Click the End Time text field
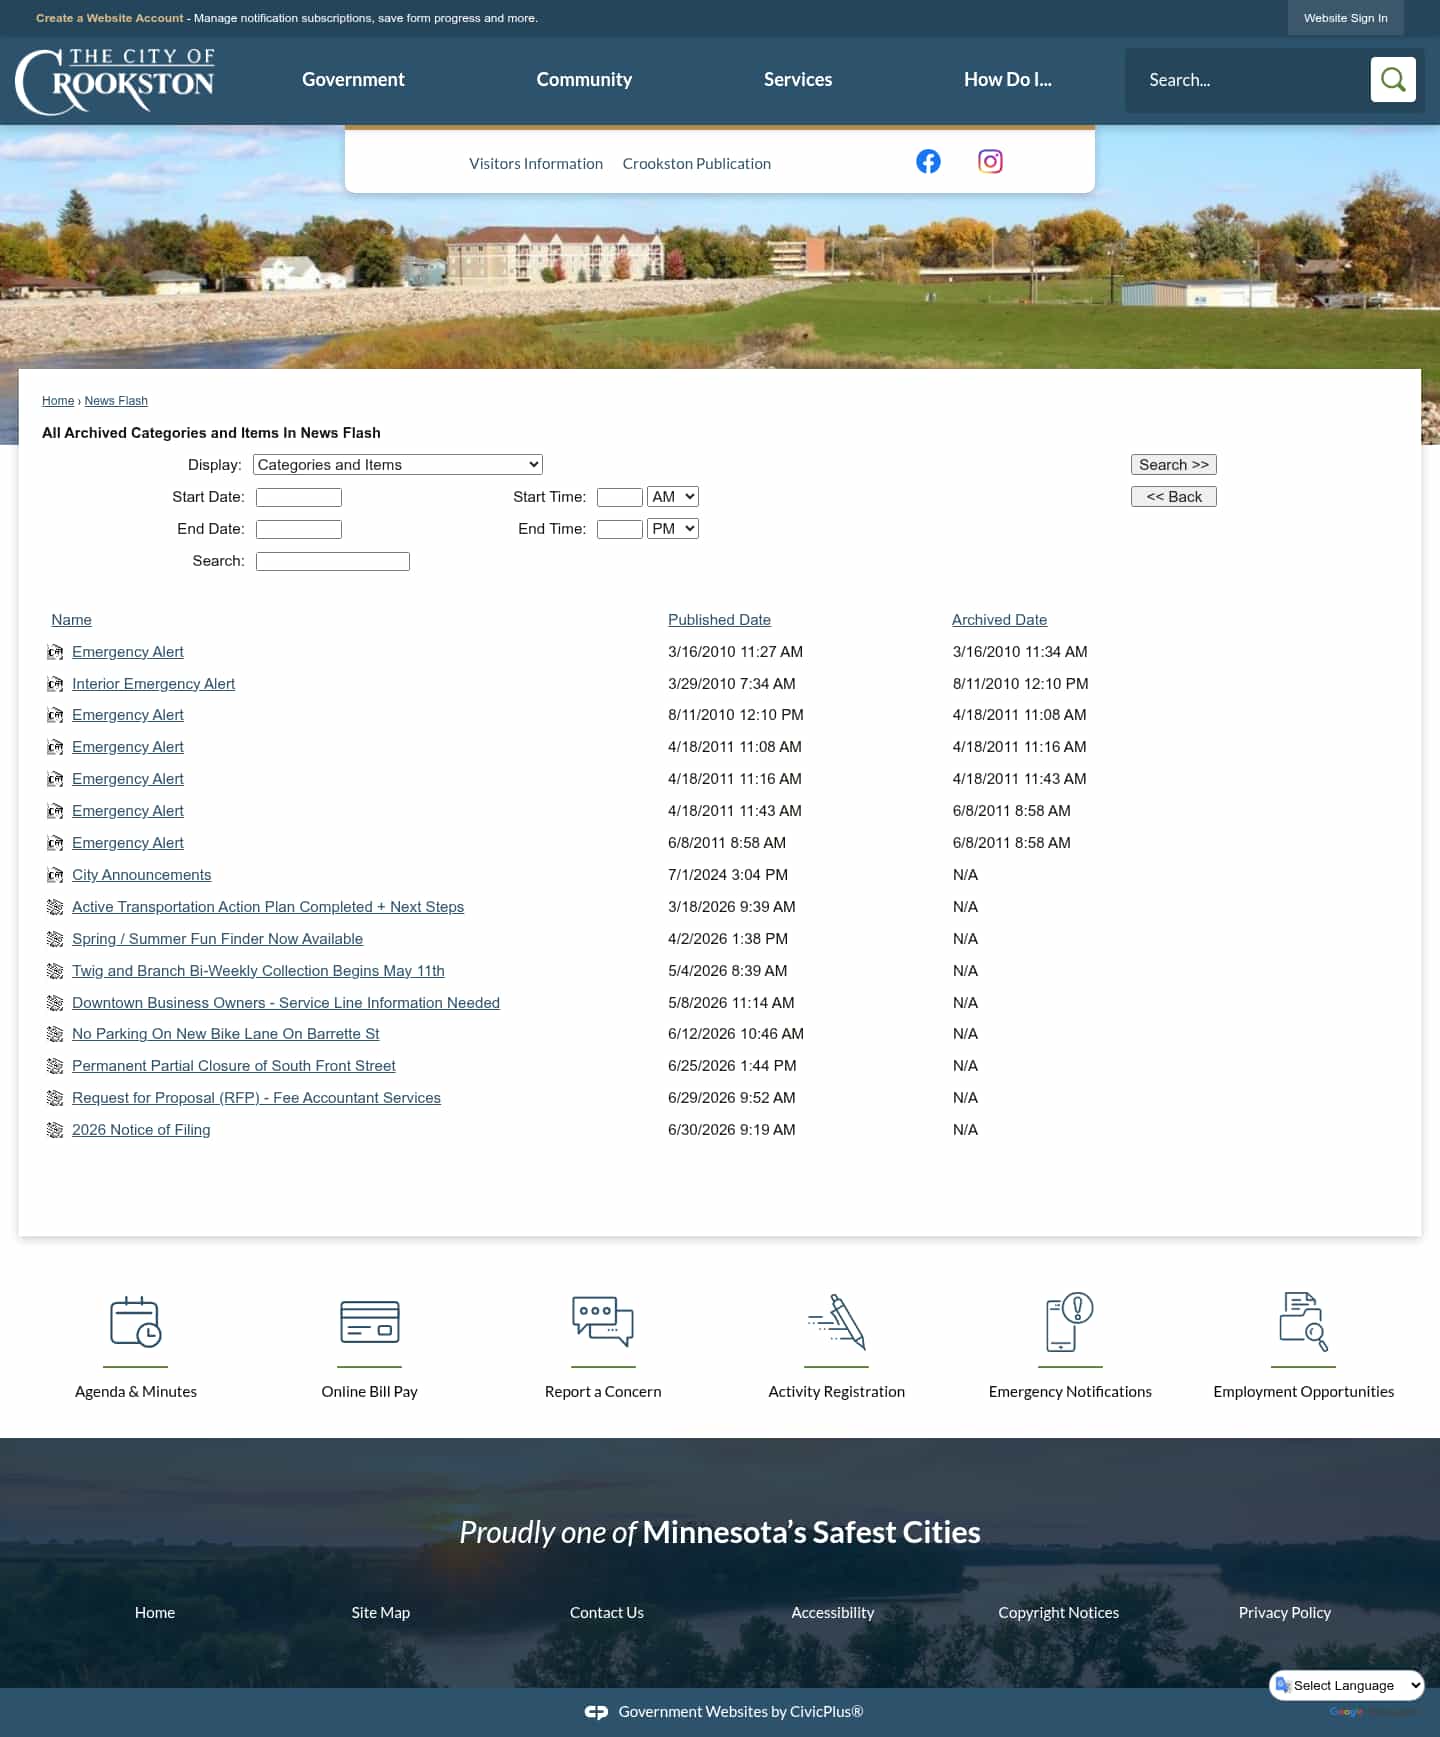The image size is (1440, 1737). point(620,529)
